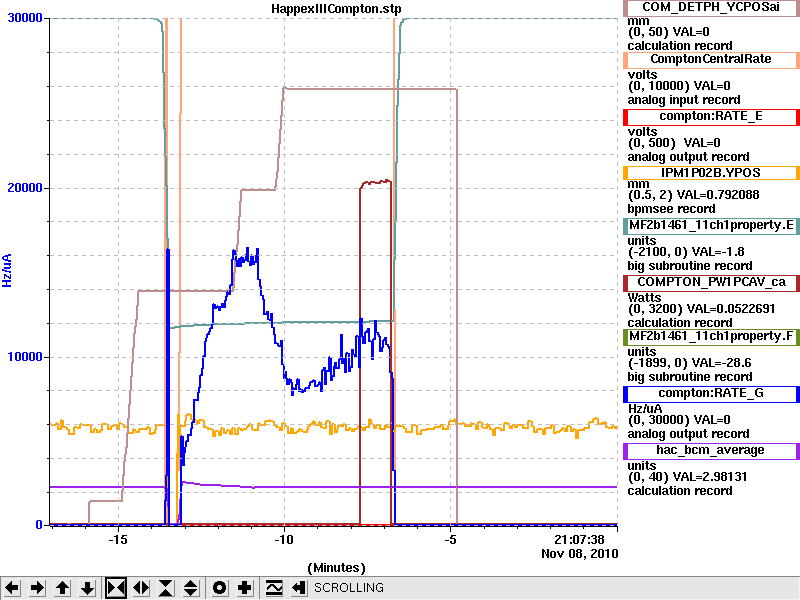
Task: Click the SCROLLING status text
Action: point(349,588)
